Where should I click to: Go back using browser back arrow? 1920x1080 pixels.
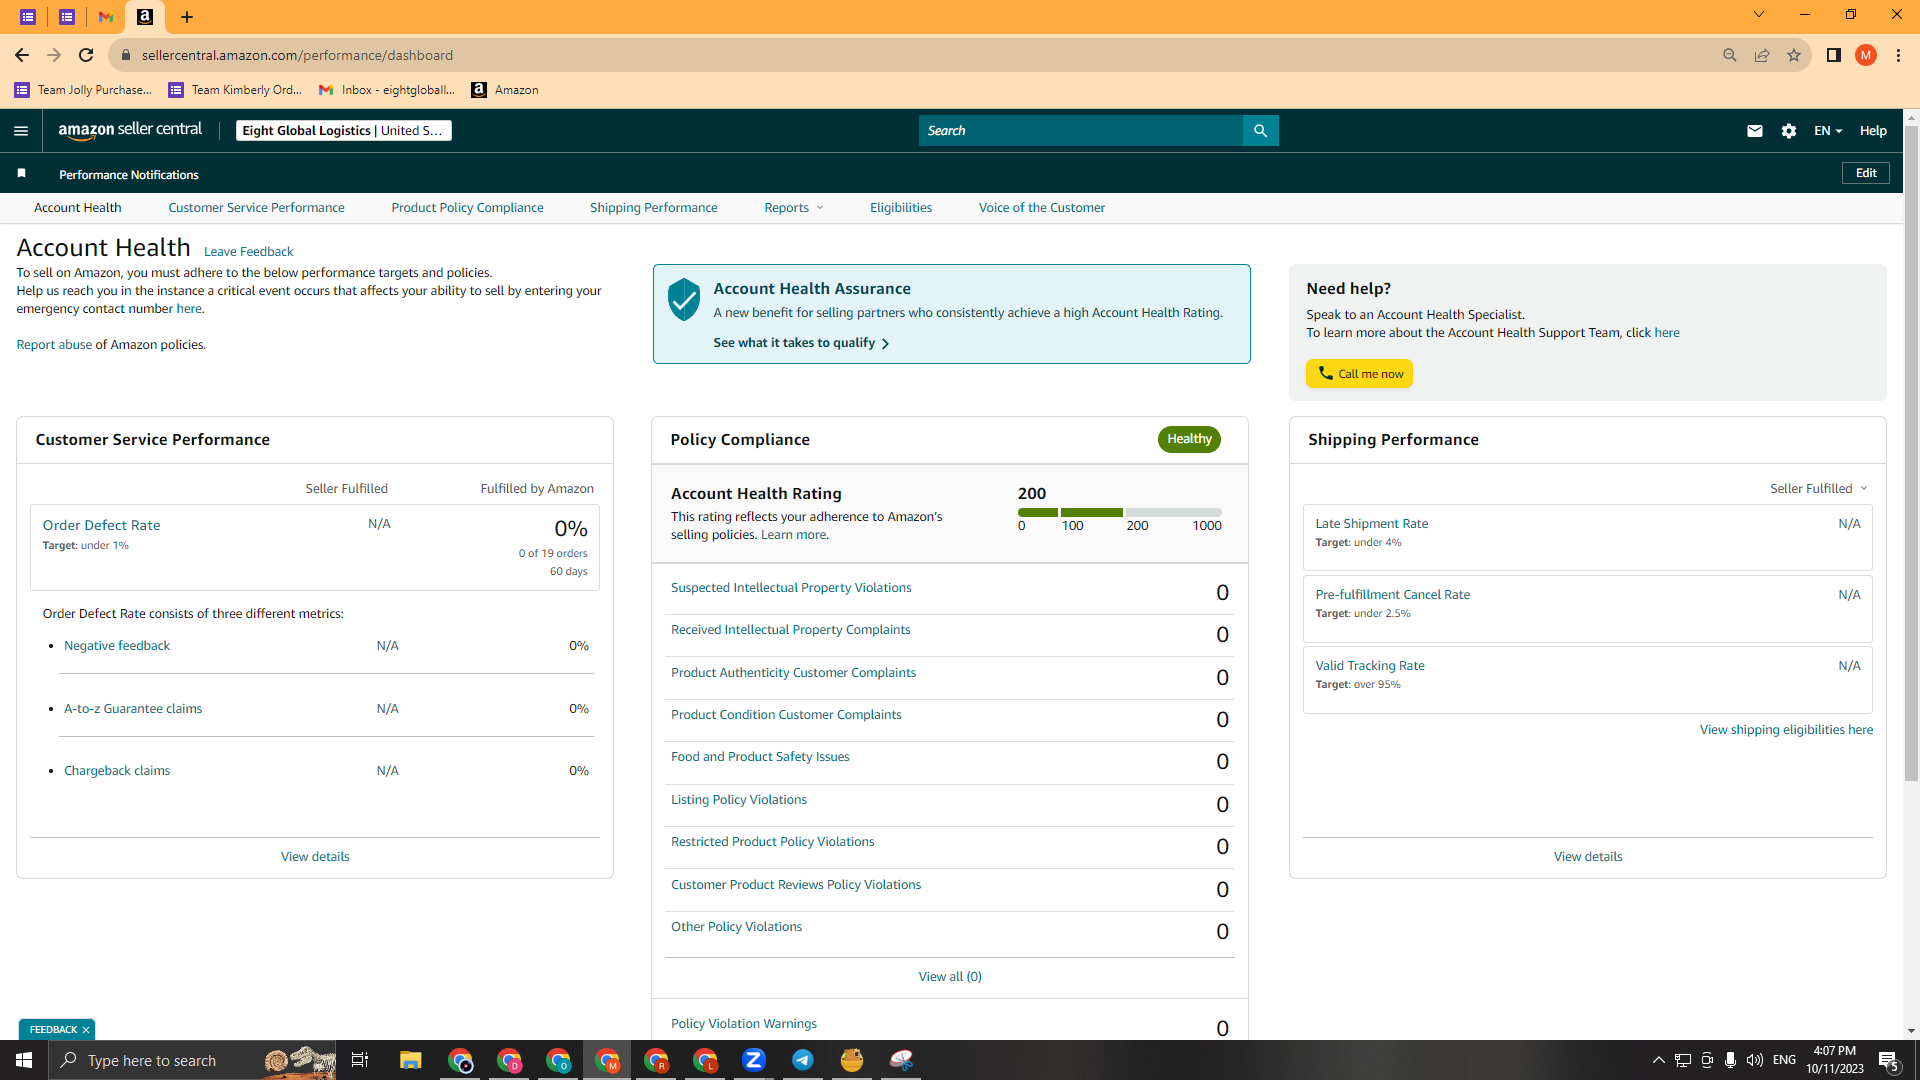22,55
